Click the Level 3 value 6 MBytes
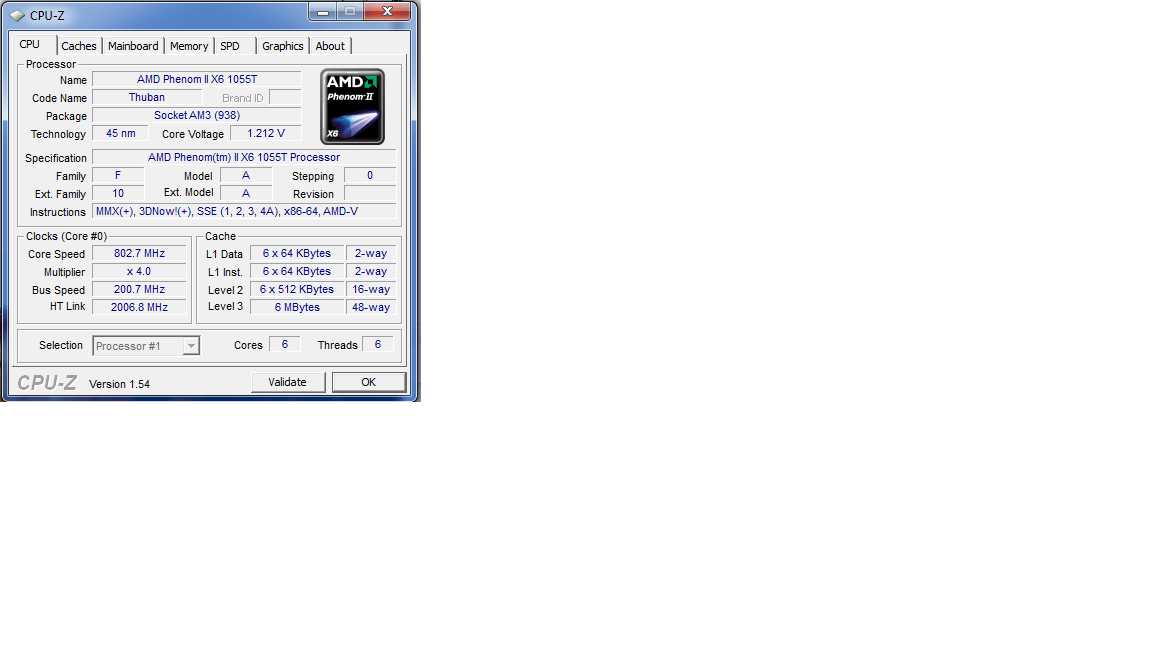The height and width of the screenshot is (648, 1152). (x=297, y=307)
